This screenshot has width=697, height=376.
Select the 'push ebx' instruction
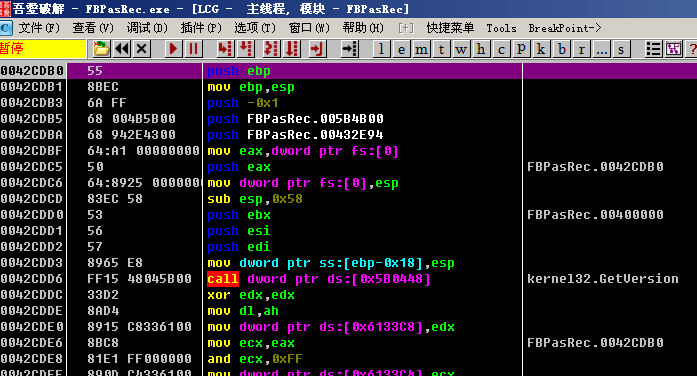[x=239, y=215]
